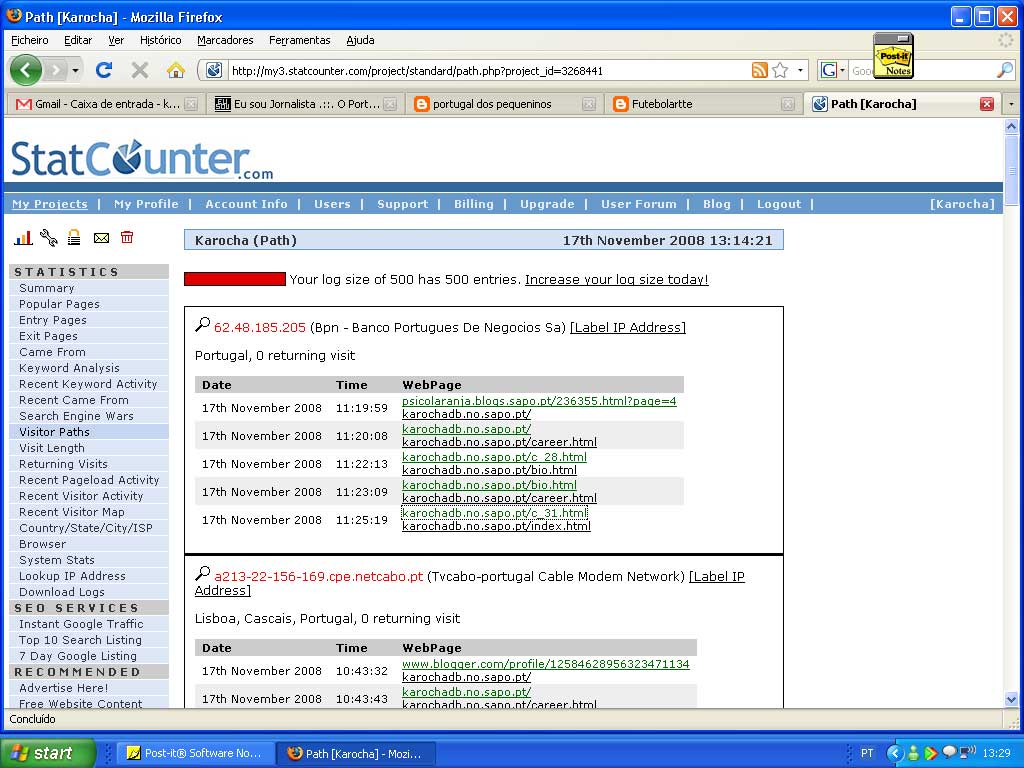Click the Post-it Notes toolbar icon

click(893, 56)
